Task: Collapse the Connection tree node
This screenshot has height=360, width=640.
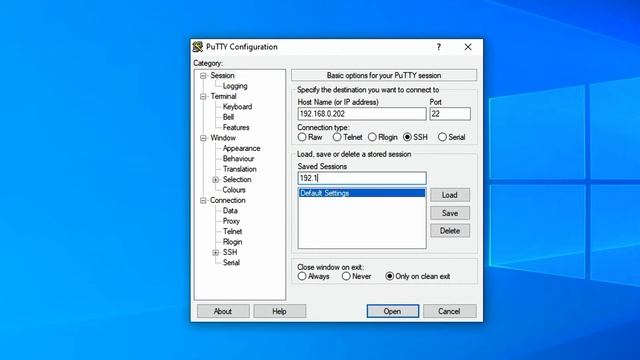Action: pyautogui.click(x=203, y=201)
